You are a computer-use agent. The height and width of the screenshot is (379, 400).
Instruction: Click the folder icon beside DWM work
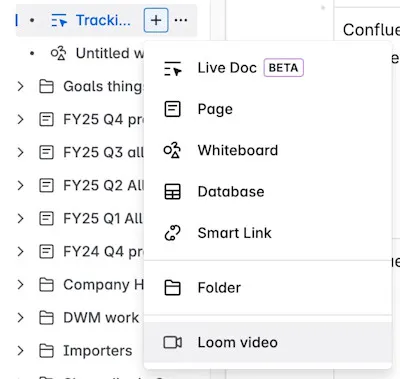46,317
